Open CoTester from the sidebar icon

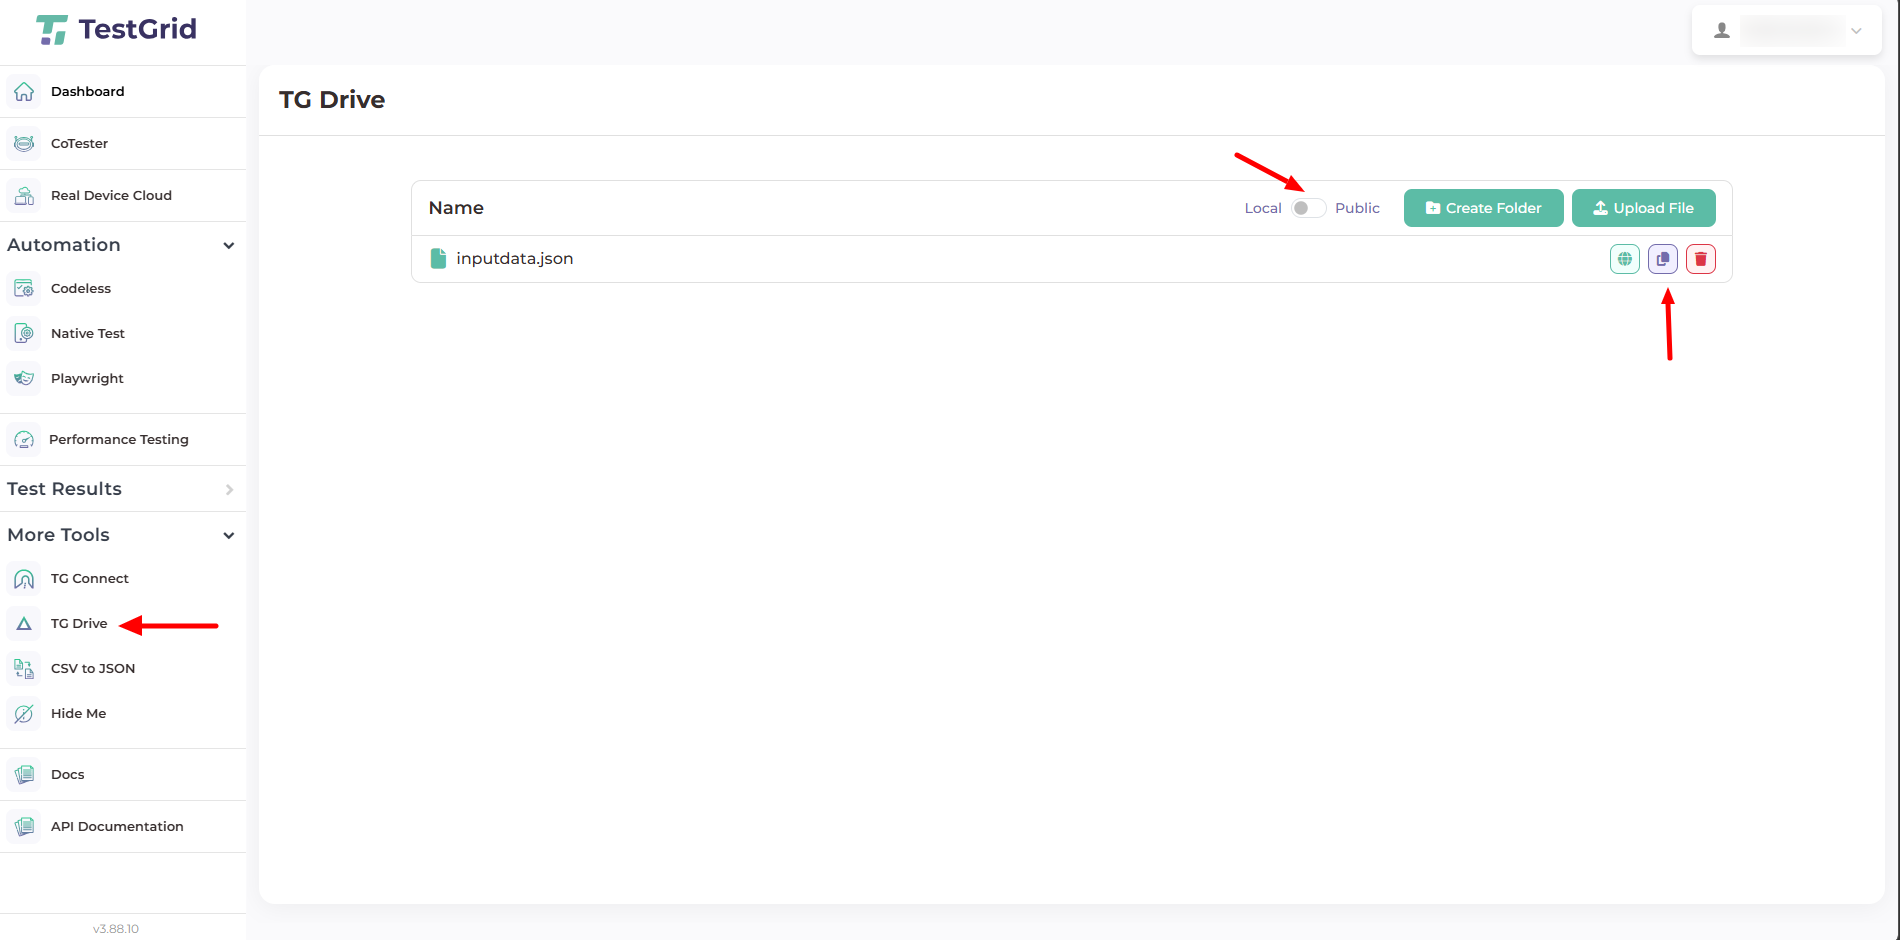click(25, 144)
